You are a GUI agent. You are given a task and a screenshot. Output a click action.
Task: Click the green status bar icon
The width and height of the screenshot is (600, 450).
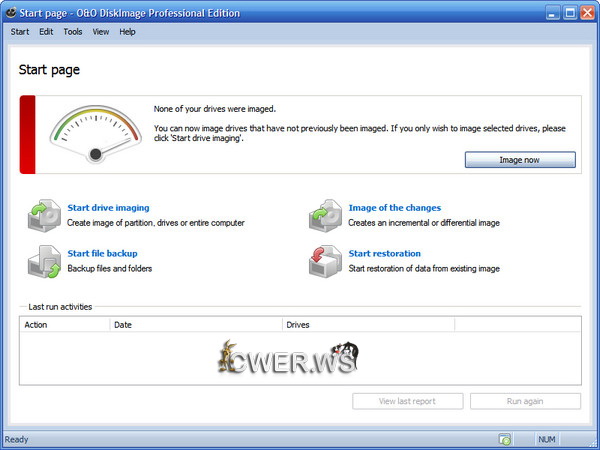pos(506,439)
